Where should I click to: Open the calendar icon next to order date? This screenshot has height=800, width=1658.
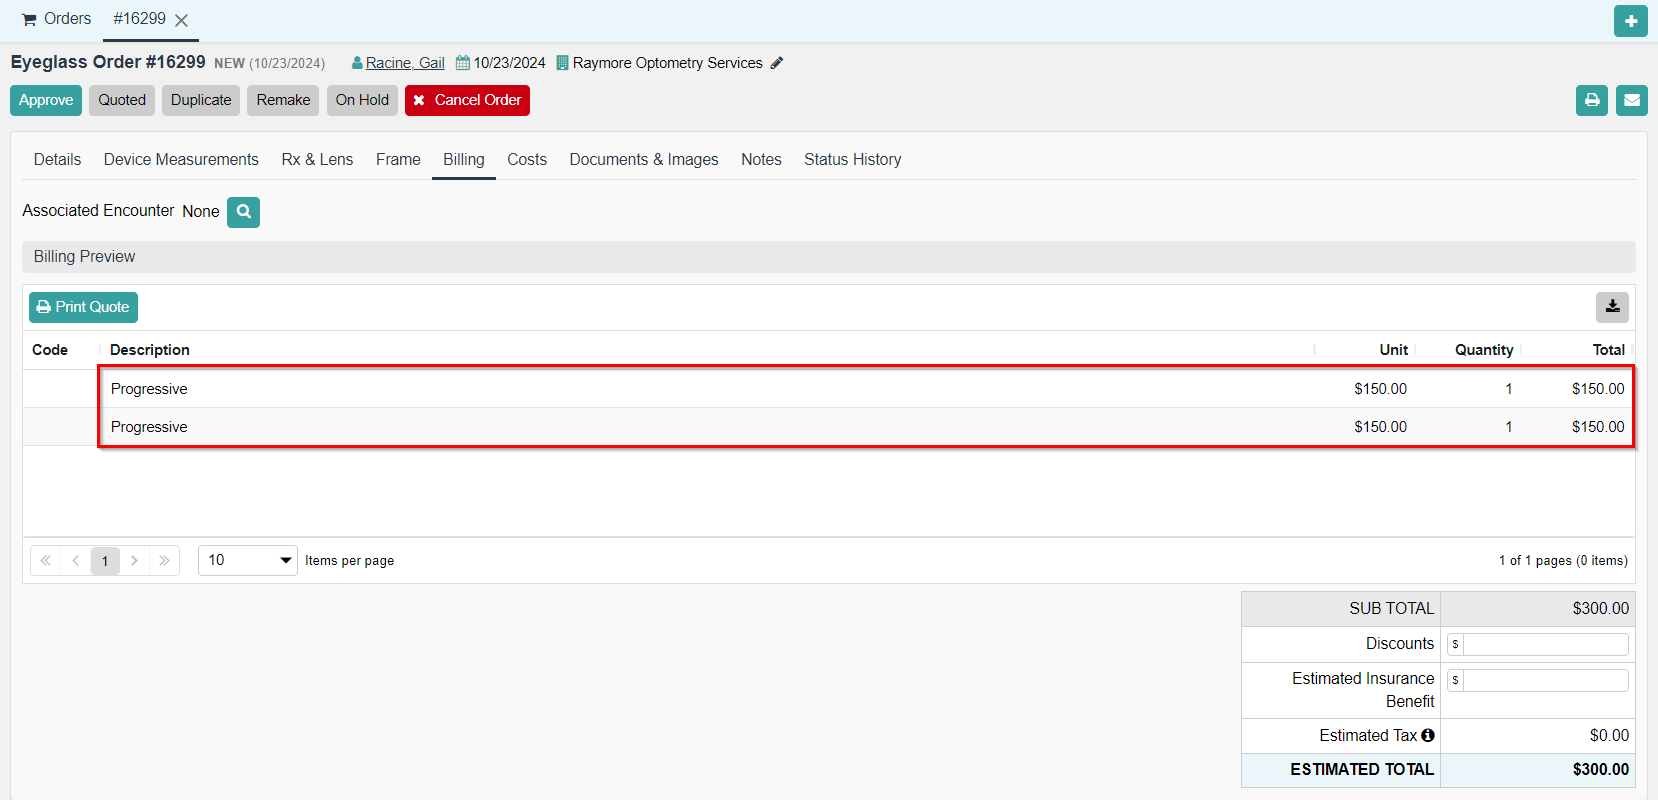(x=463, y=63)
